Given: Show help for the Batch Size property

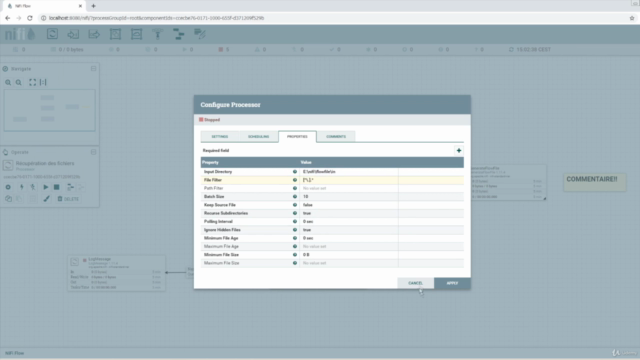Looking at the screenshot, I should point(295,197).
